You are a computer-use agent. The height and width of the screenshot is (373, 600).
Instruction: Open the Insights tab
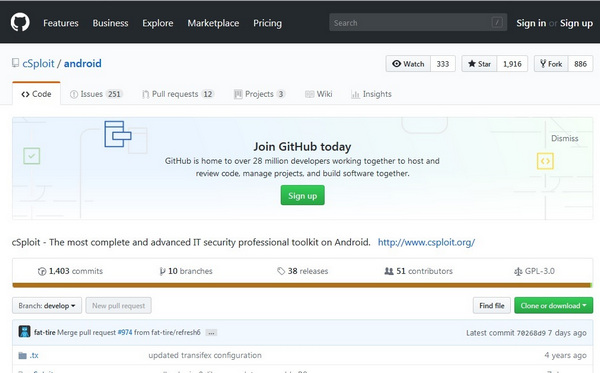(x=371, y=94)
